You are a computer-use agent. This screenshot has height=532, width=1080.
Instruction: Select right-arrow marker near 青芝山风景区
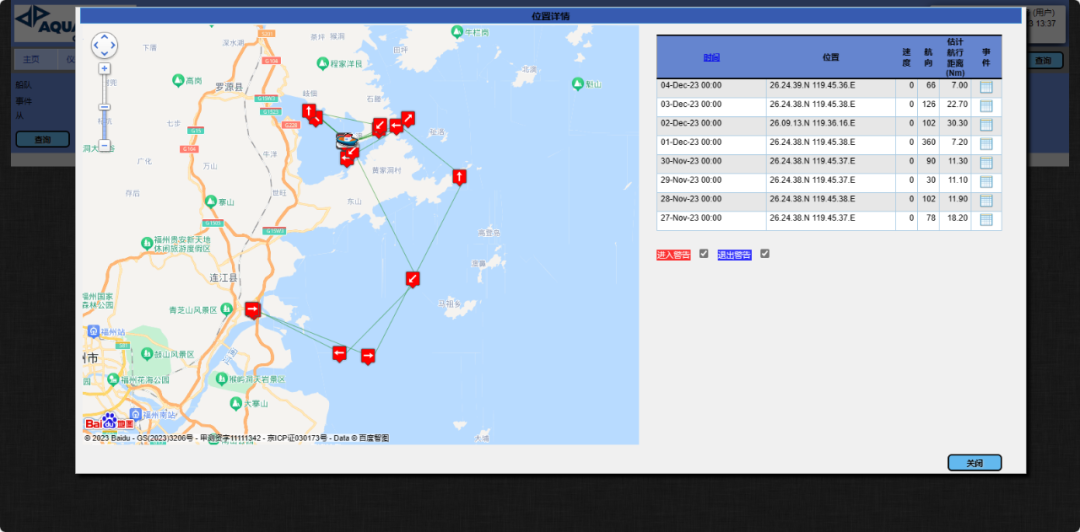pyautogui.click(x=252, y=310)
